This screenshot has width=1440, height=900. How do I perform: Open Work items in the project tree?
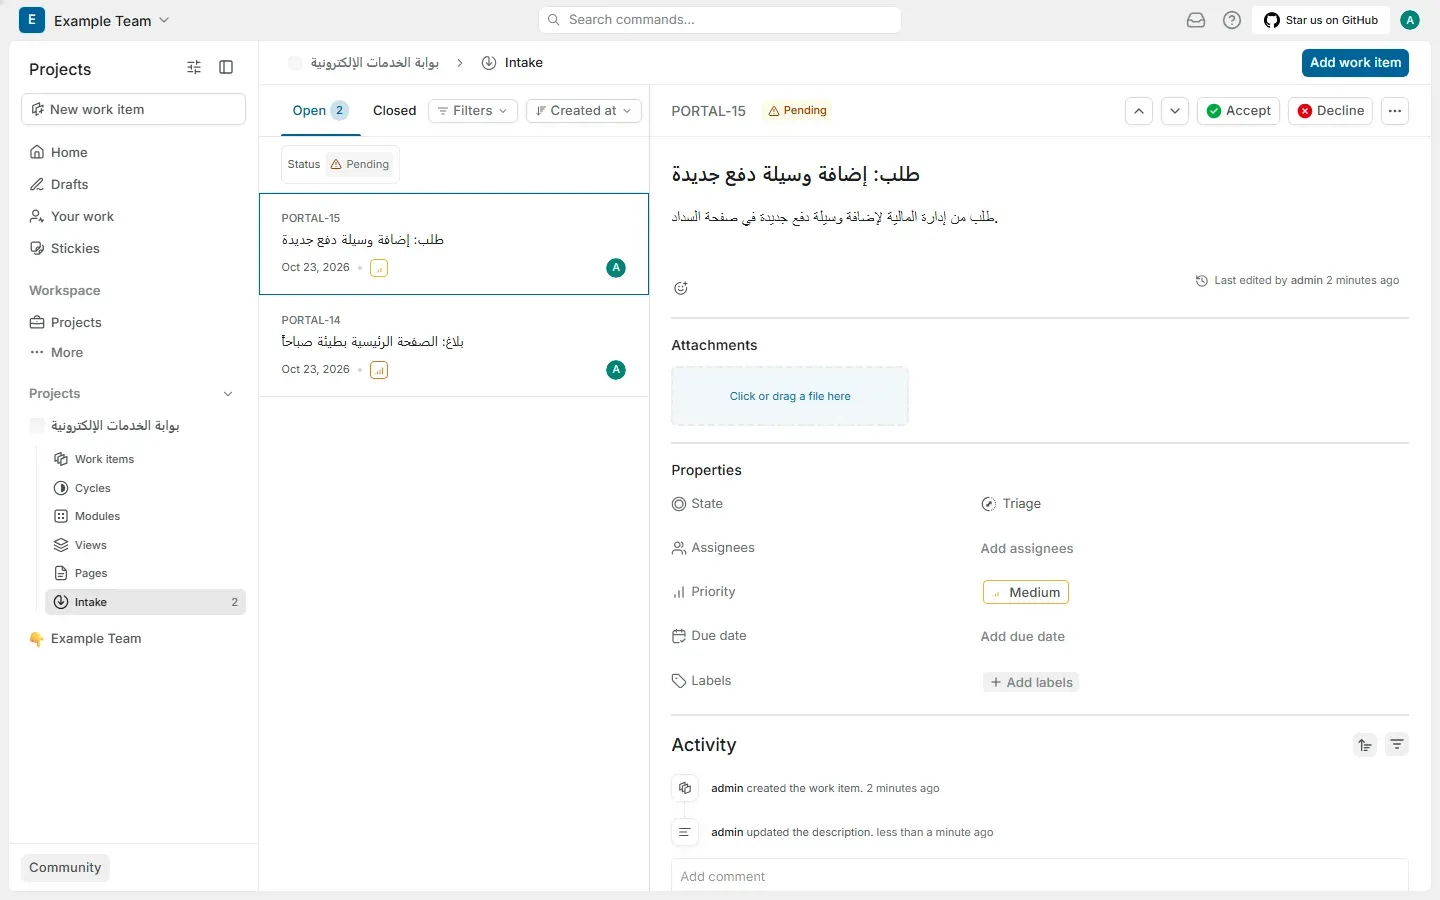(145, 459)
